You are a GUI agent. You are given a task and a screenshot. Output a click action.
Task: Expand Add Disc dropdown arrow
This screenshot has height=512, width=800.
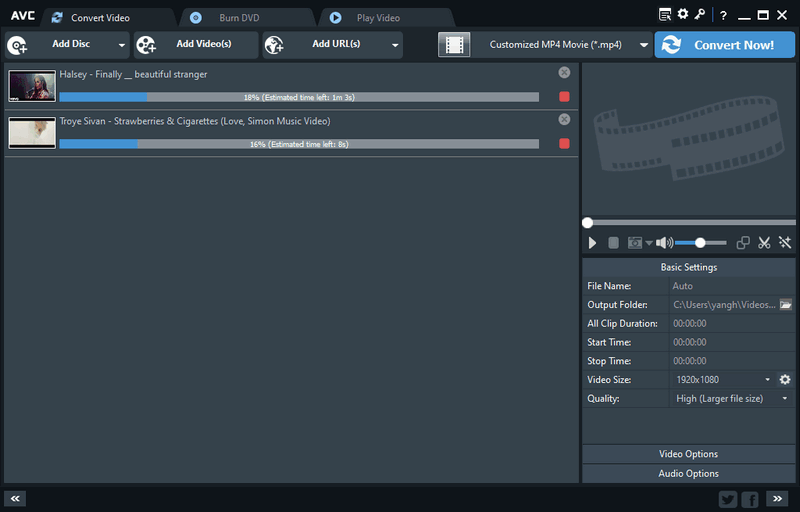point(121,45)
